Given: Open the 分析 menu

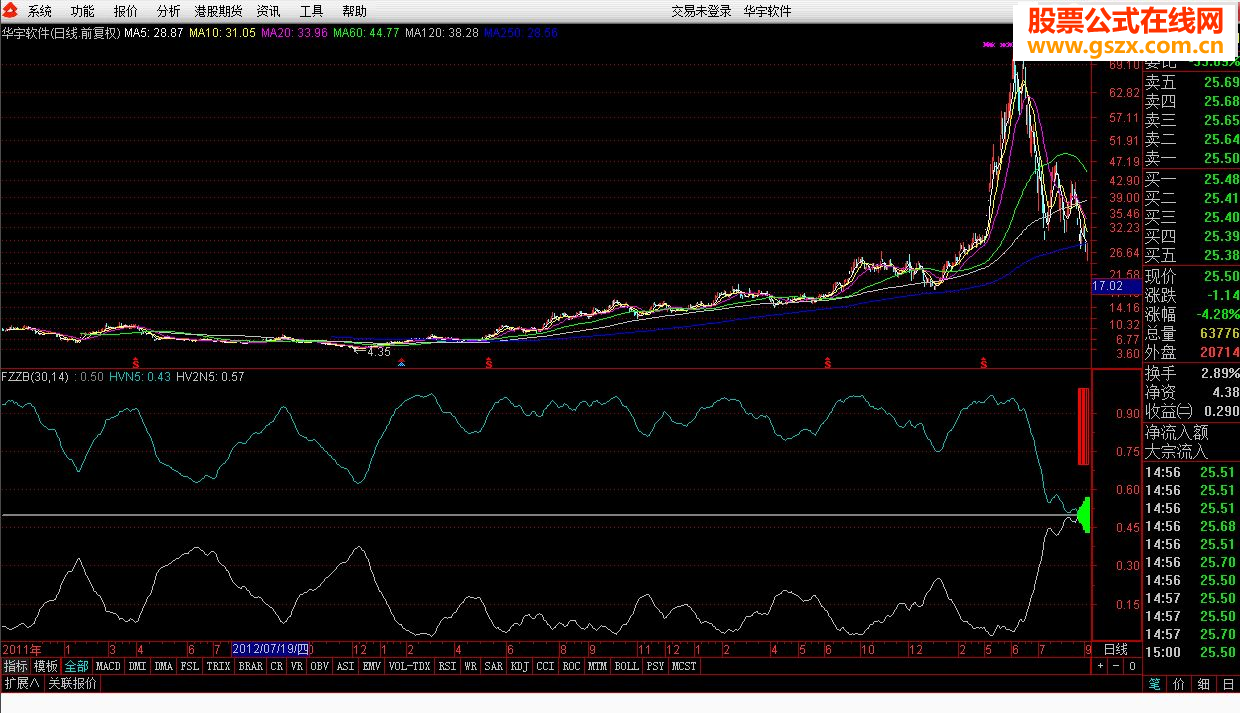Looking at the screenshot, I should 169,11.
